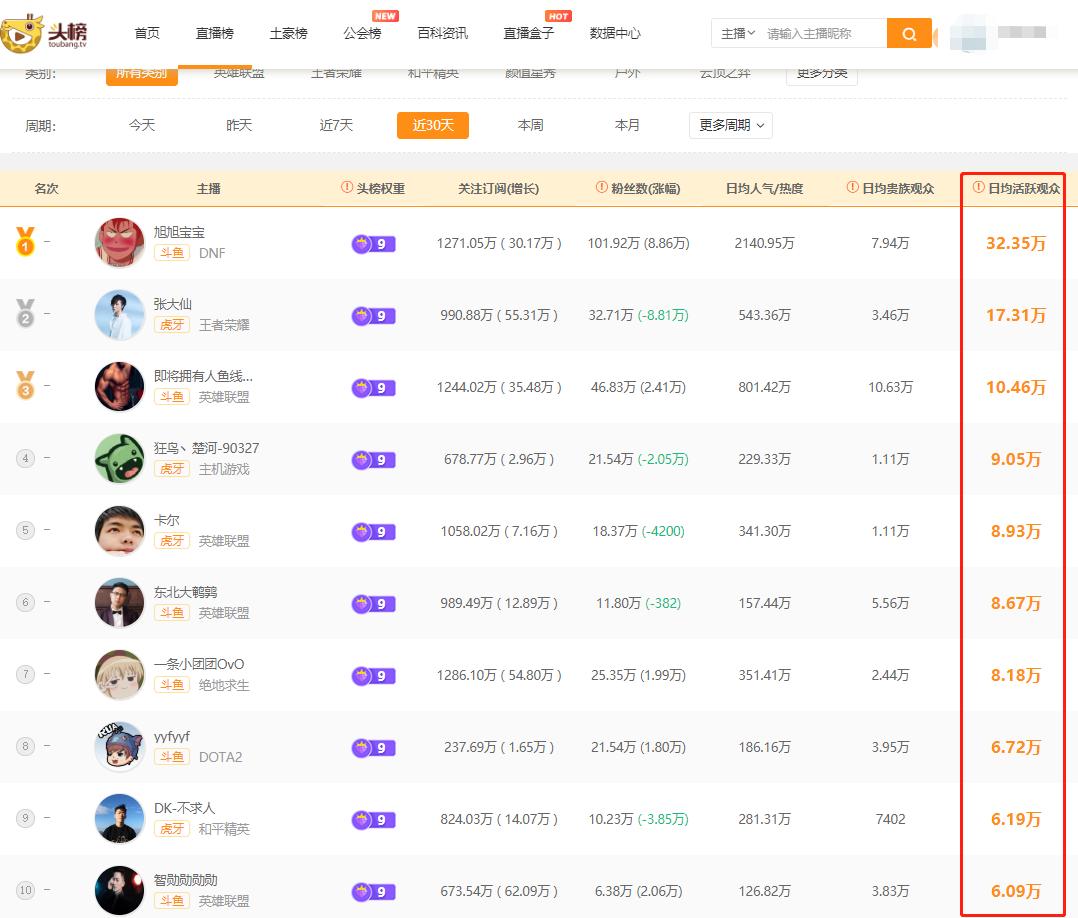The width and height of the screenshot is (1078, 918).
Task: Click the 头榜 site logo
Action: [x=43, y=33]
